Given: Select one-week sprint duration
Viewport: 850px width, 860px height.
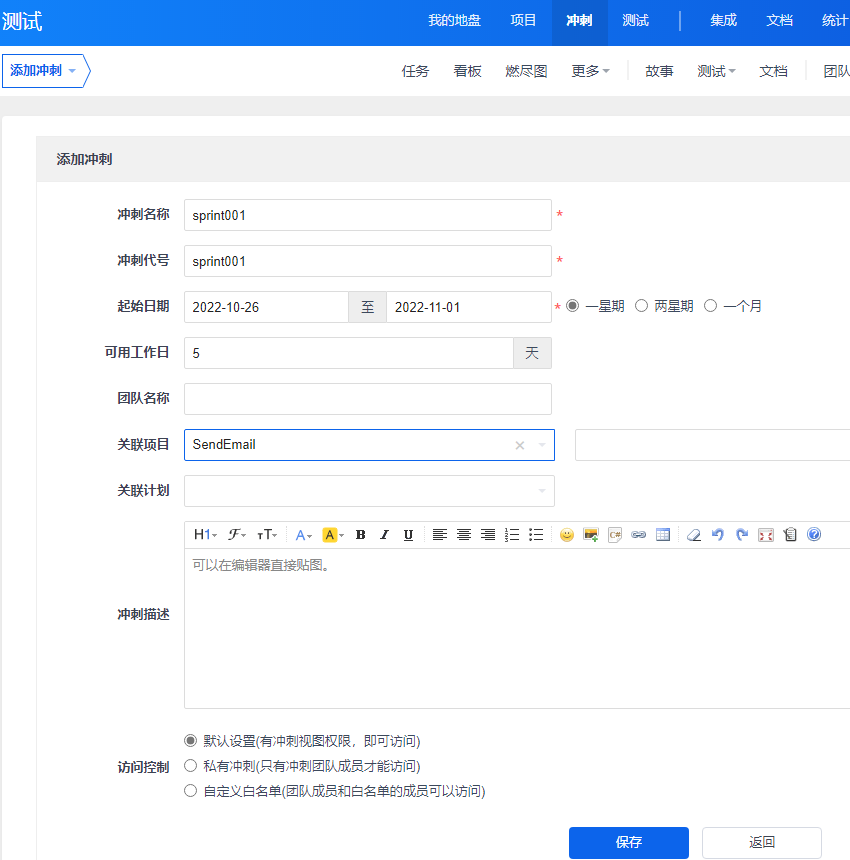Looking at the screenshot, I should click(x=573, y=306).
